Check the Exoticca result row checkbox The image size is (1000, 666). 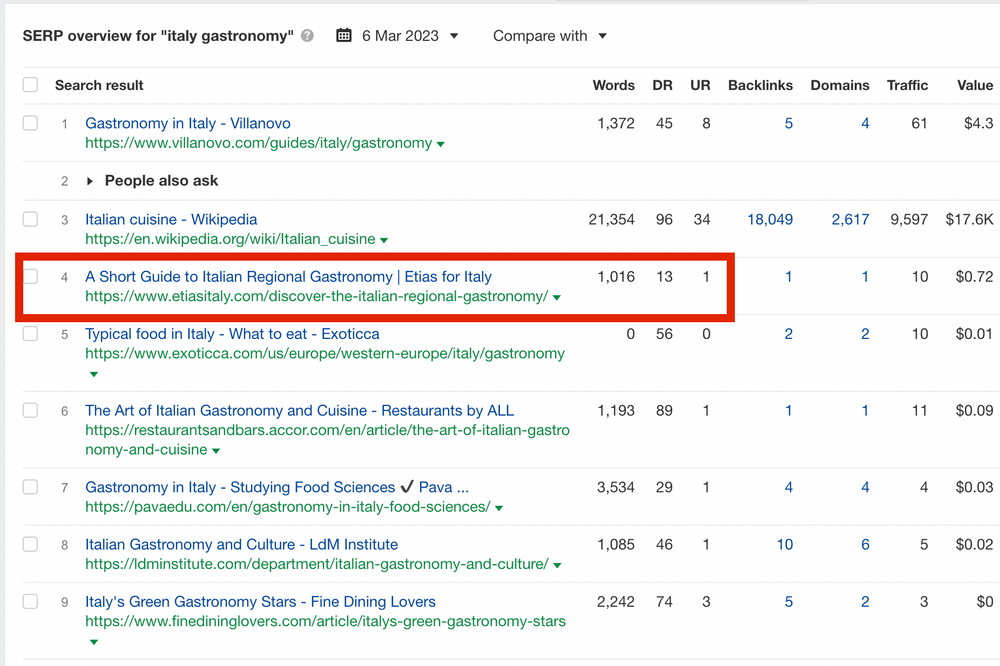[31, 334]
